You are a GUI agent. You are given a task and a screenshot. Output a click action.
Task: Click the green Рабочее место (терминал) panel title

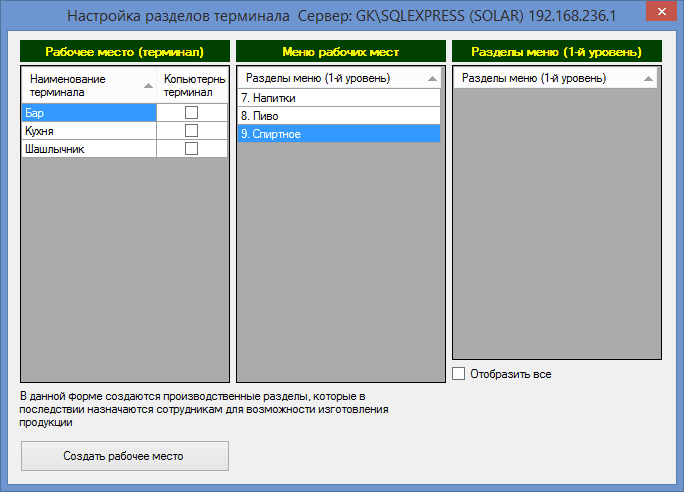tap(124, 51)
